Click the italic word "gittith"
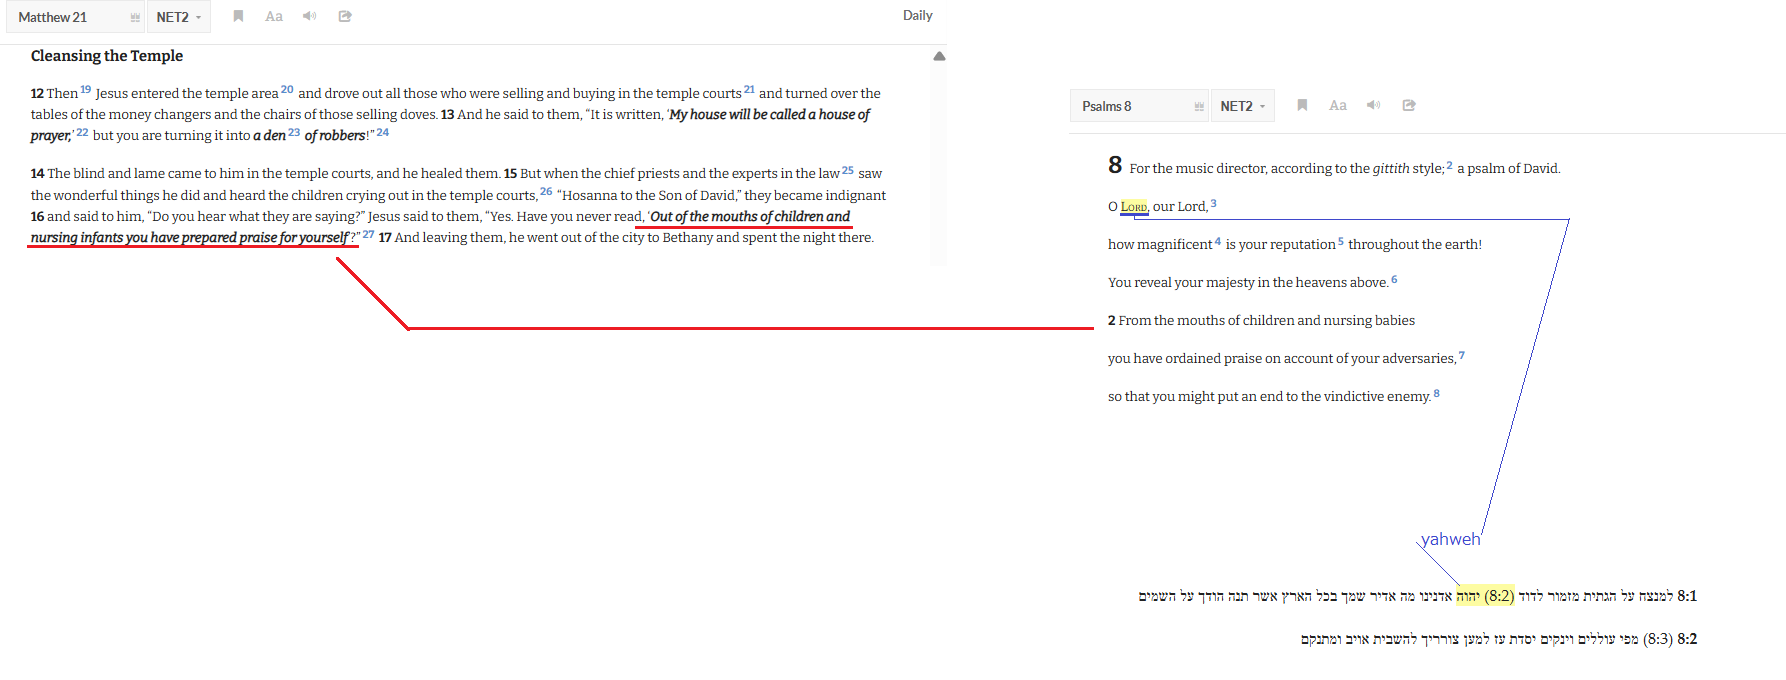The image size is (1786, 680). pyautogui.click(x=1391, y=169)
